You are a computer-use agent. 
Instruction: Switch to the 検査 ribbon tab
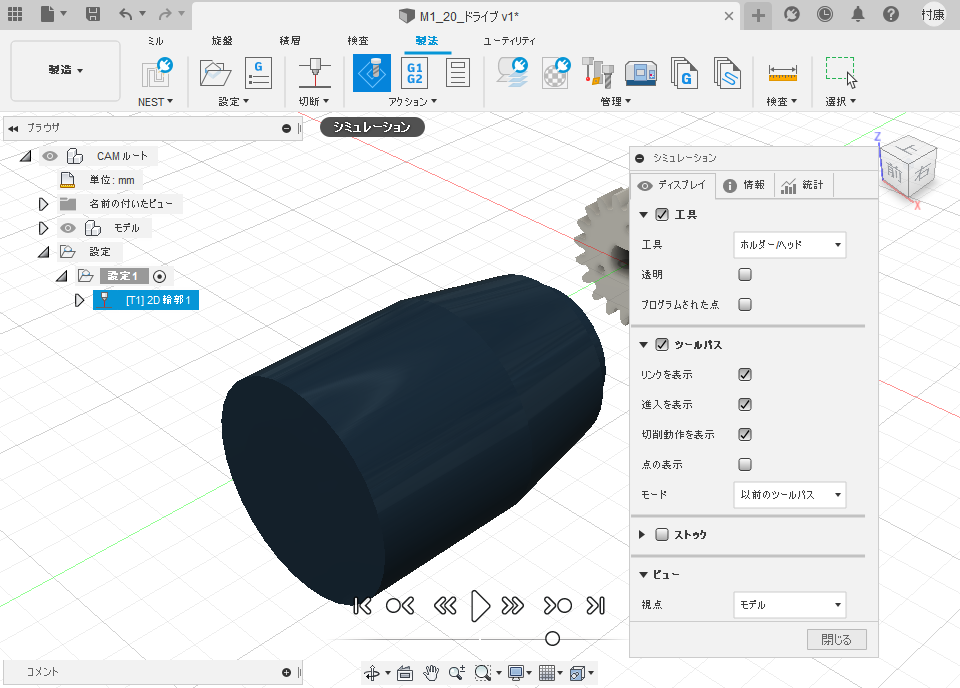358,40
